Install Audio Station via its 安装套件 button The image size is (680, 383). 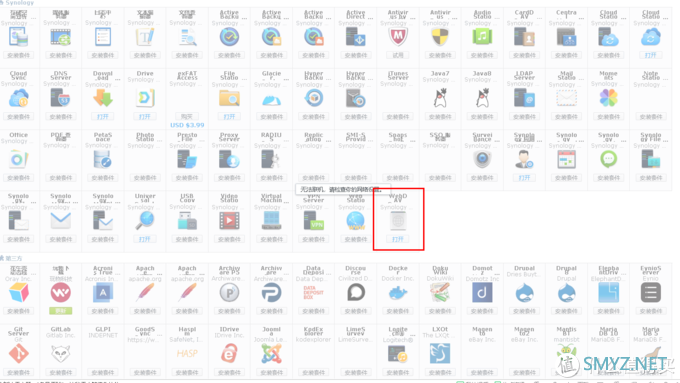click(x=482, y=55)
